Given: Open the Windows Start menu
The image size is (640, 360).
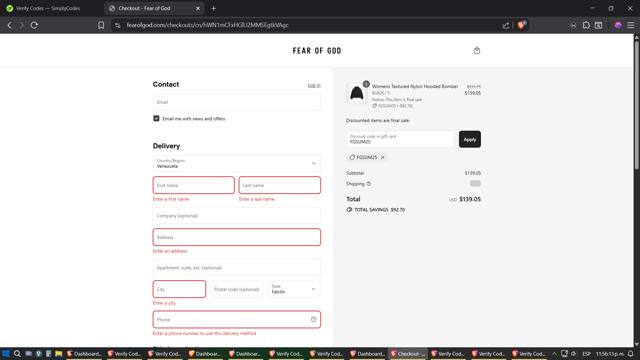Looking at the screenshot, I should tap(6, 354).
